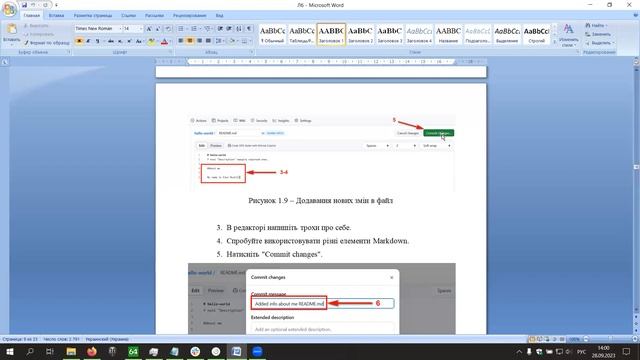Increase paragraph indent
The image size is (640, 360).
coord(229,29)
